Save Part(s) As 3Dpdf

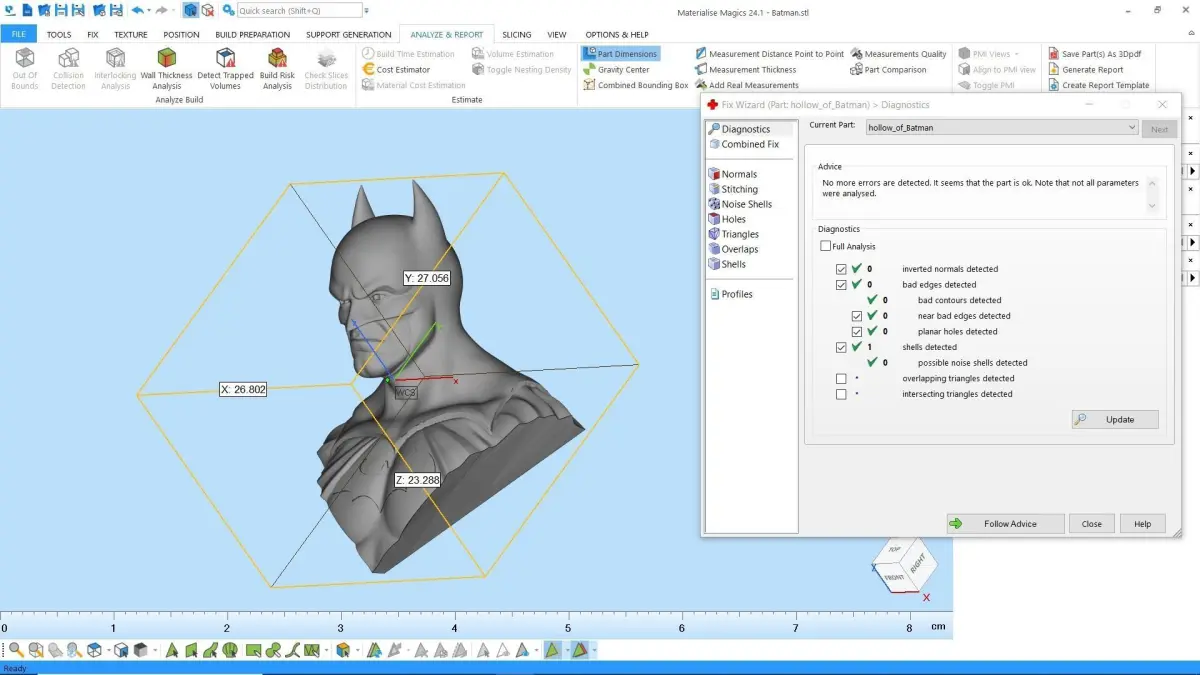click(x=1094, y=54)
